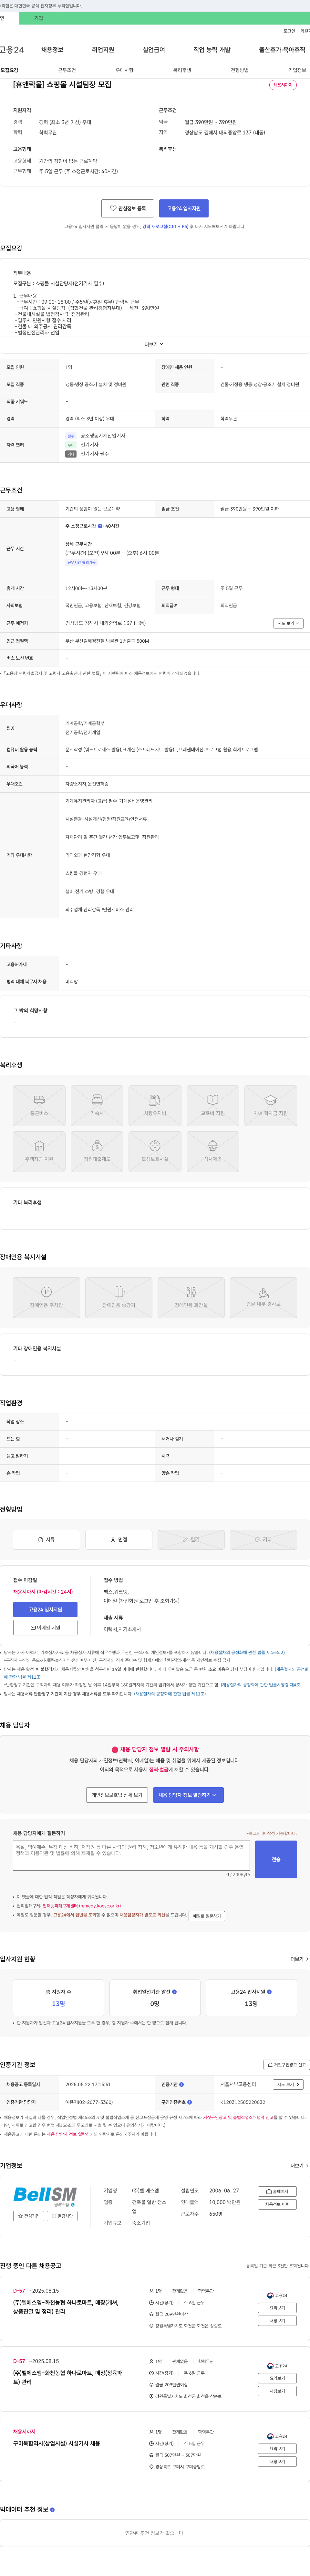Screen dimensions: 310x2576
Task: Switch to the 전형방법 section tab
Action: (x=240, y=70)
